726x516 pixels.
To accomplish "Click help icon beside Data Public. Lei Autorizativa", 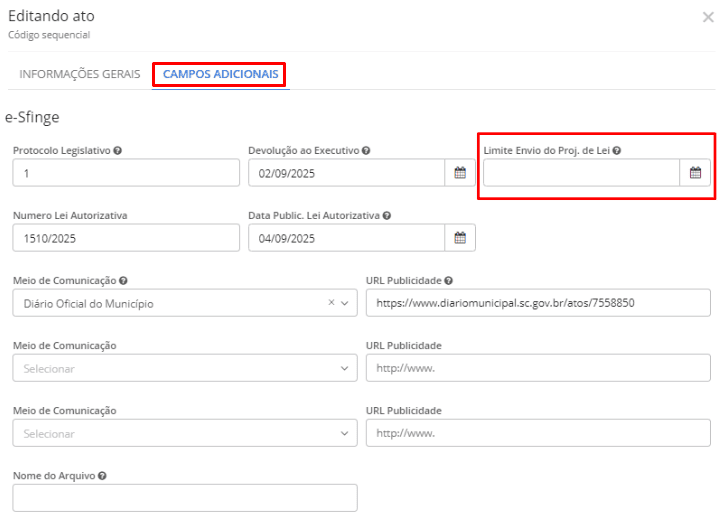I will click(386, 215).
